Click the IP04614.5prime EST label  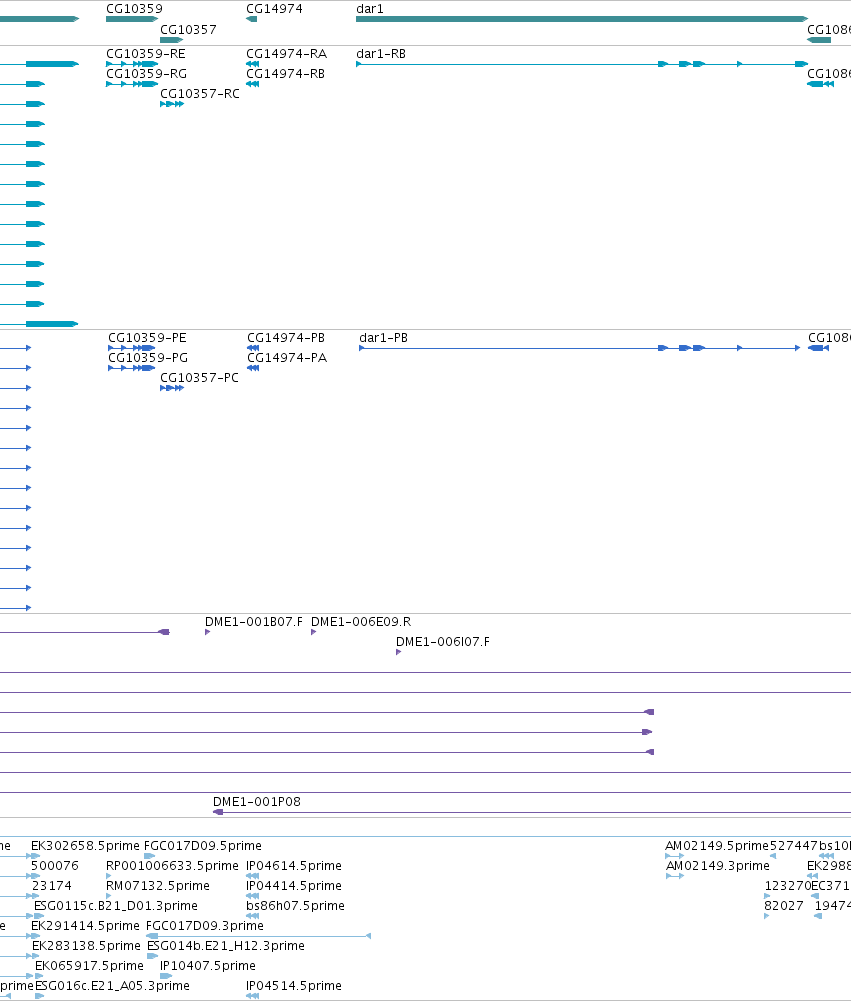pyautogui.click(x=294, y=866)
